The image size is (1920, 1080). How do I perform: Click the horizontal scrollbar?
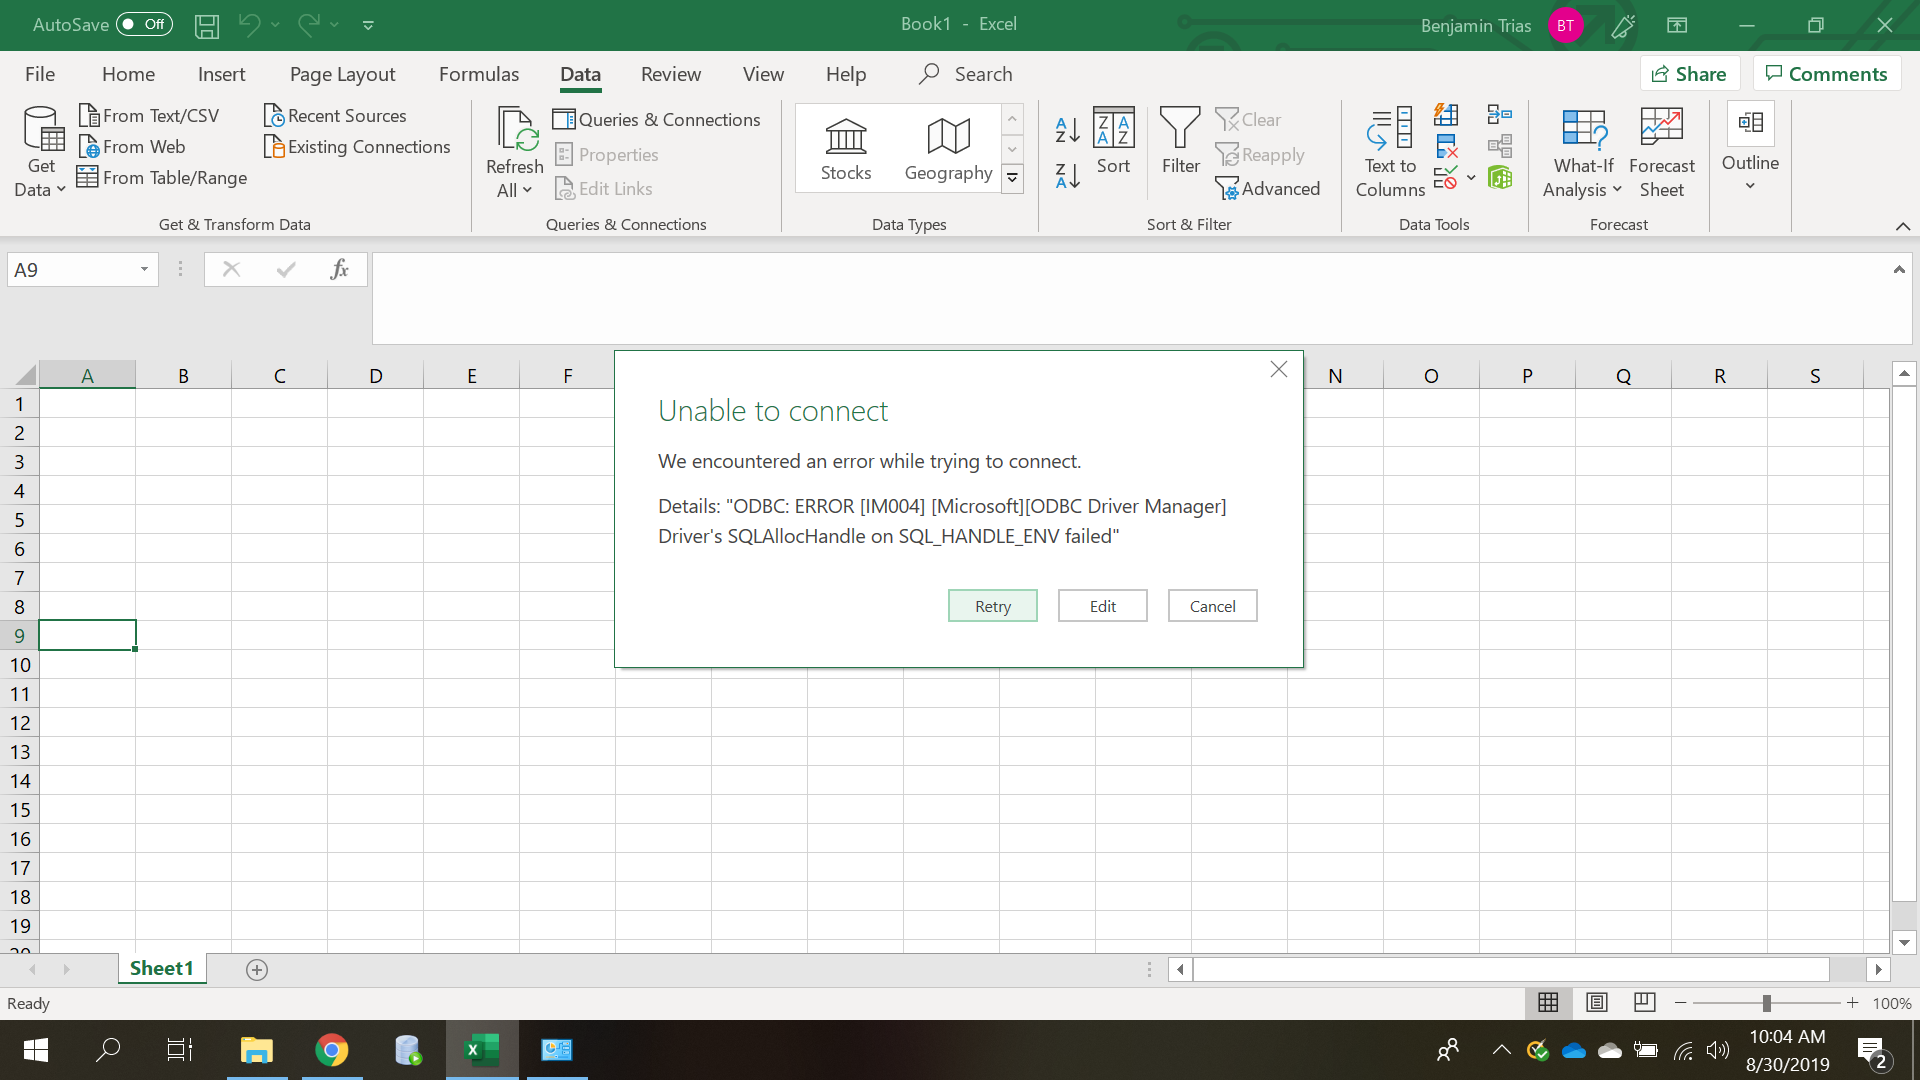pyautogui.click(x=1511, y=969)
